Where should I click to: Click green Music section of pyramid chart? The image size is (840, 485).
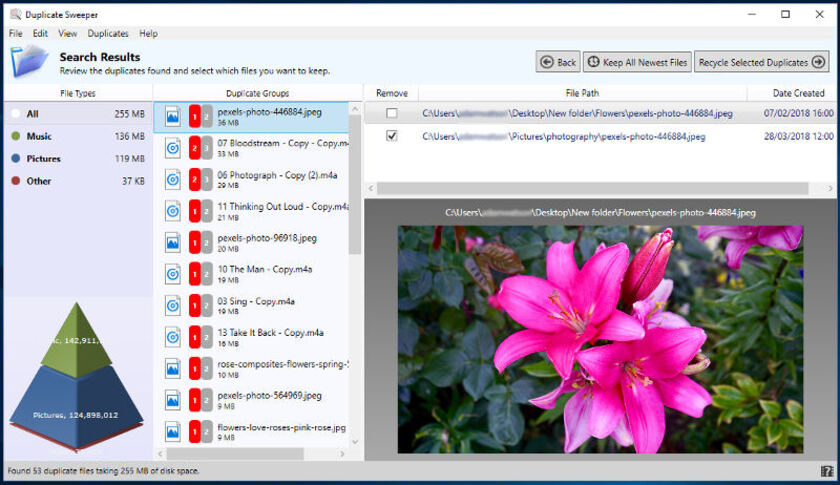(x=77, y=340)
